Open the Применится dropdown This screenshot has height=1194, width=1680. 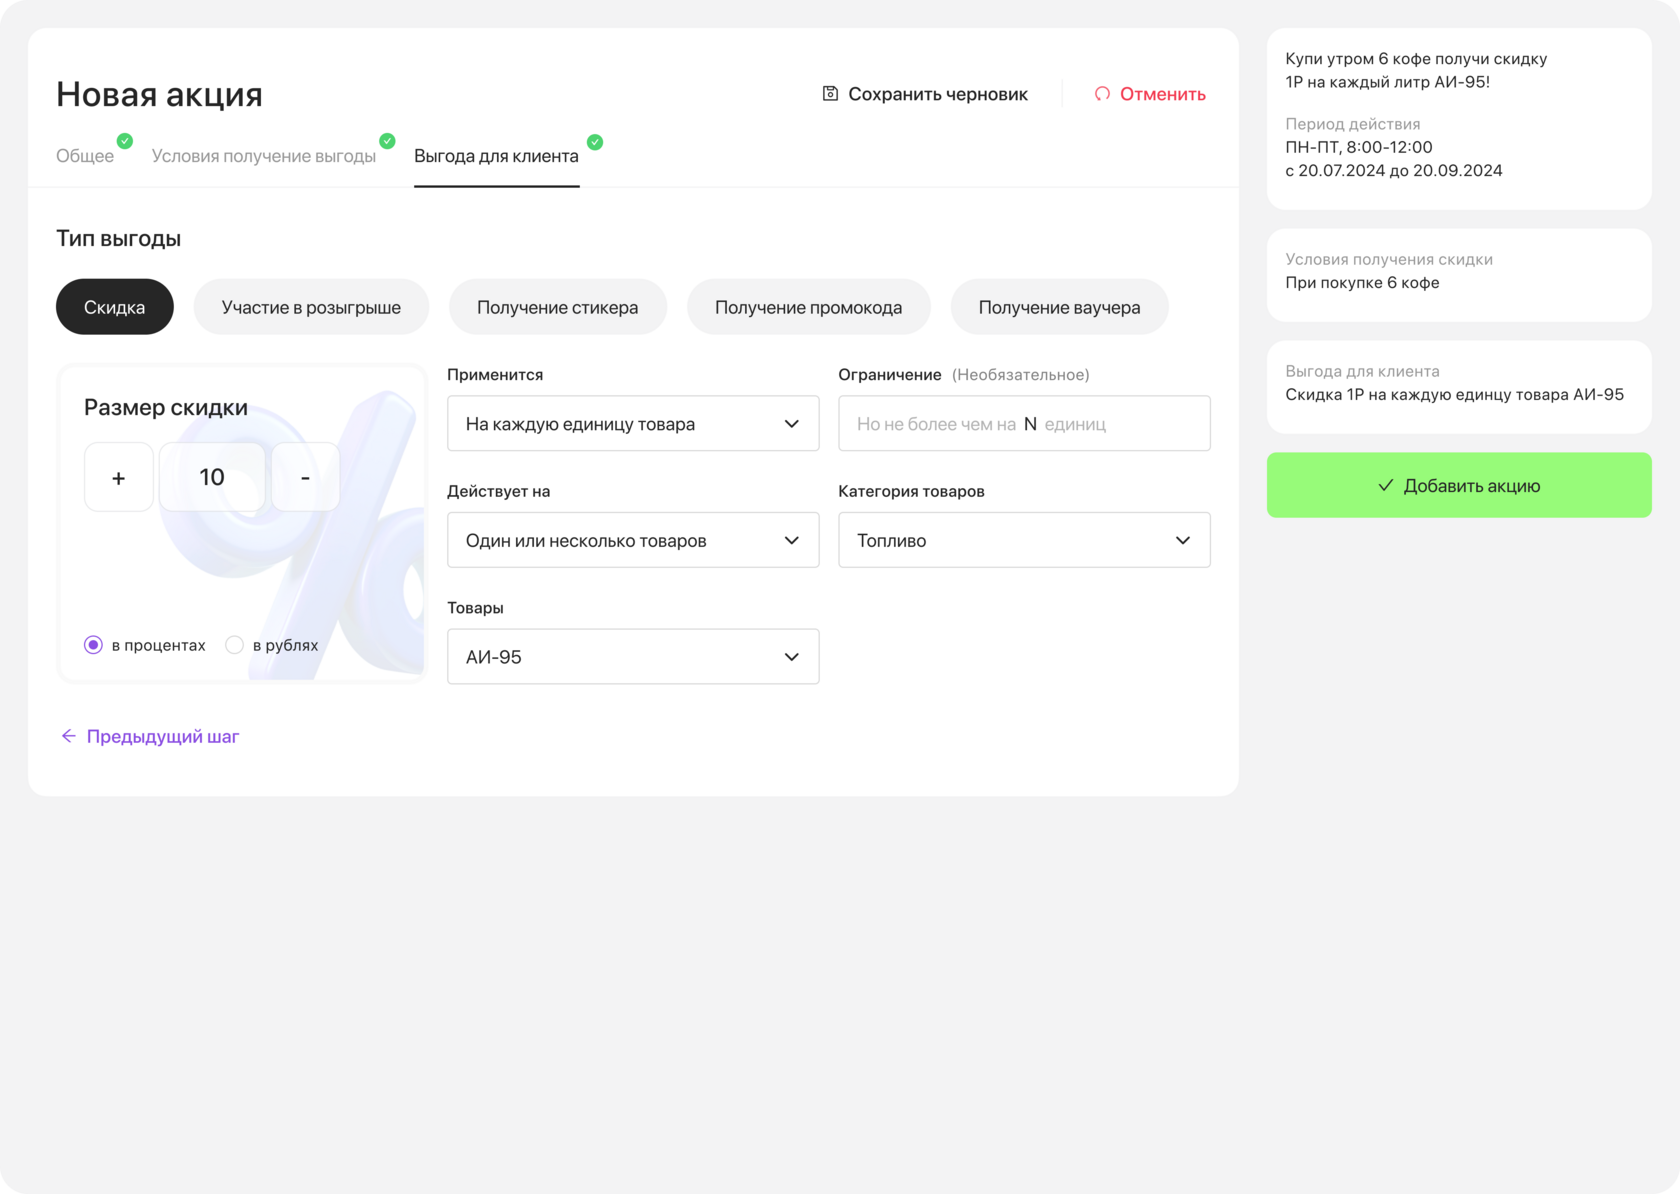[x=632, y=424]
